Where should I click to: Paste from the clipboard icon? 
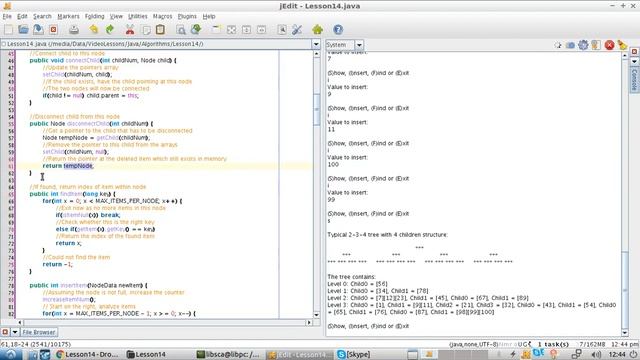(160, 29)
